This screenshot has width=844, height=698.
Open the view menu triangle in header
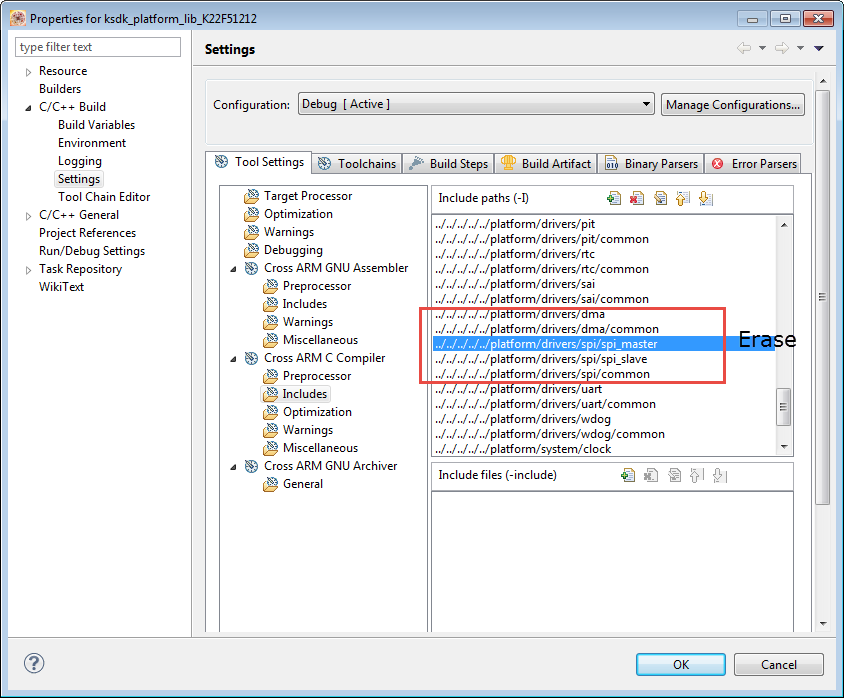[x=819, y=48]
